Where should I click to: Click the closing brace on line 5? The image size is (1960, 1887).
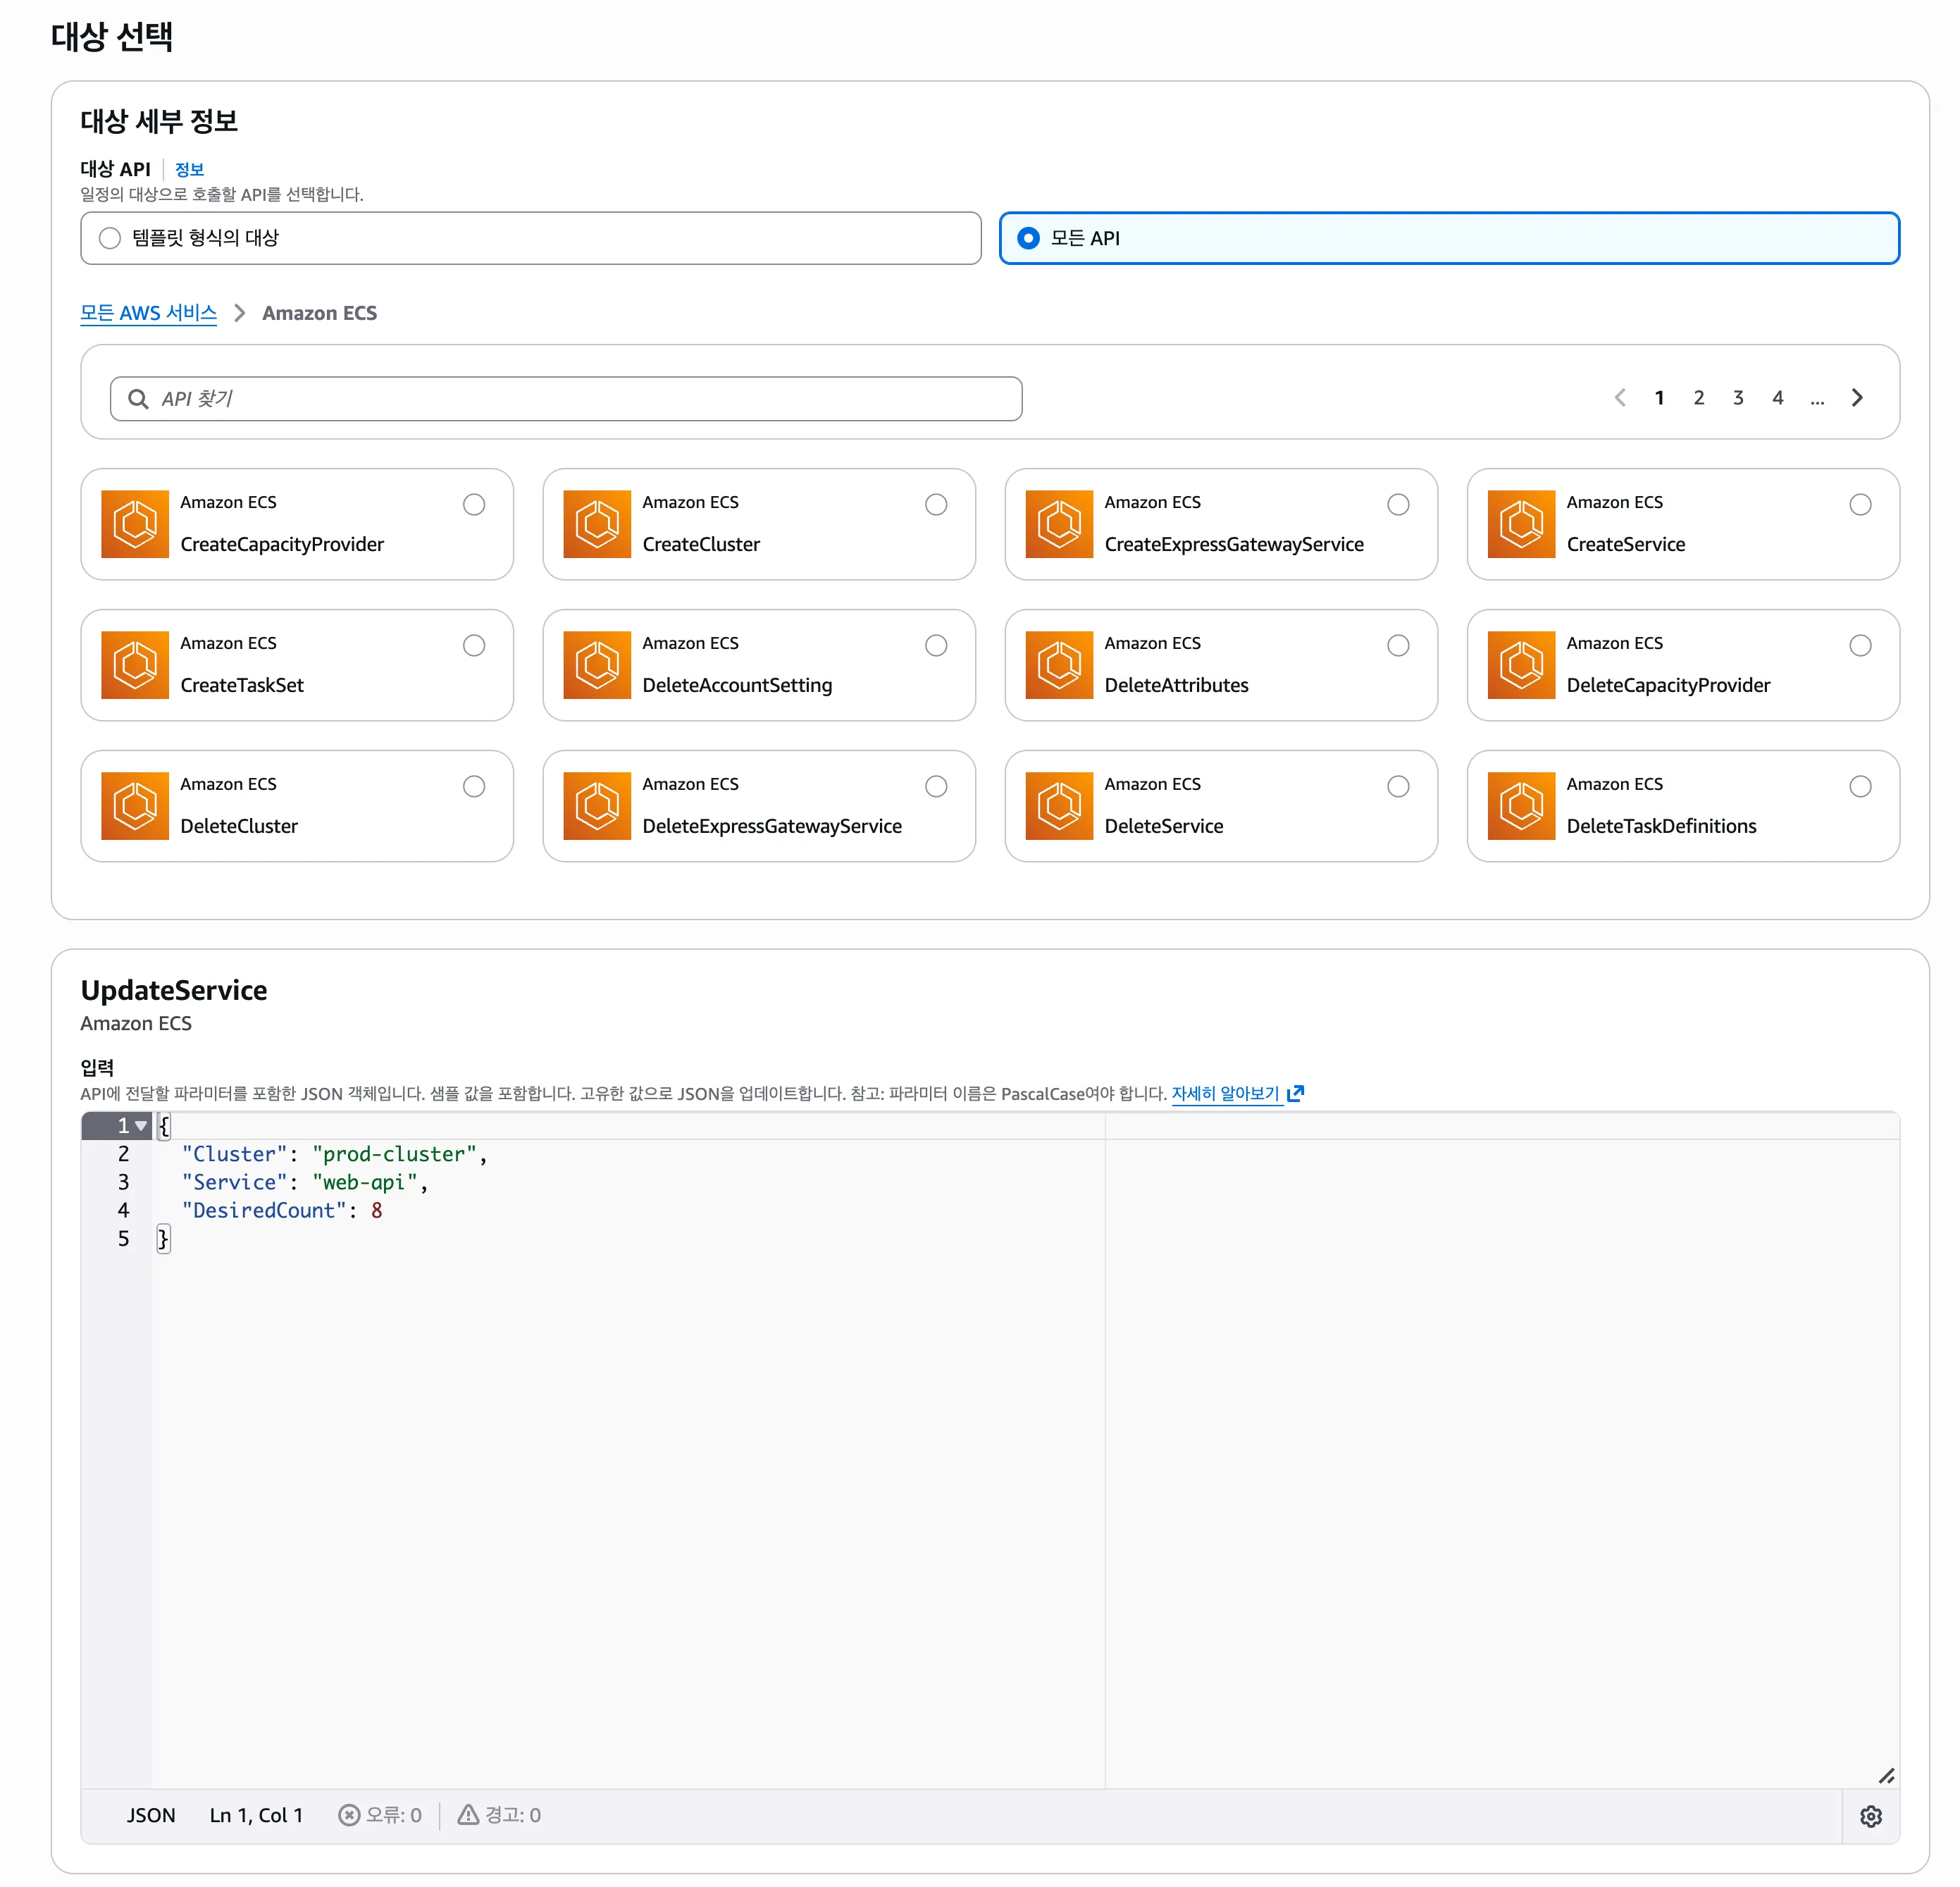click(x=163, y=1238)
